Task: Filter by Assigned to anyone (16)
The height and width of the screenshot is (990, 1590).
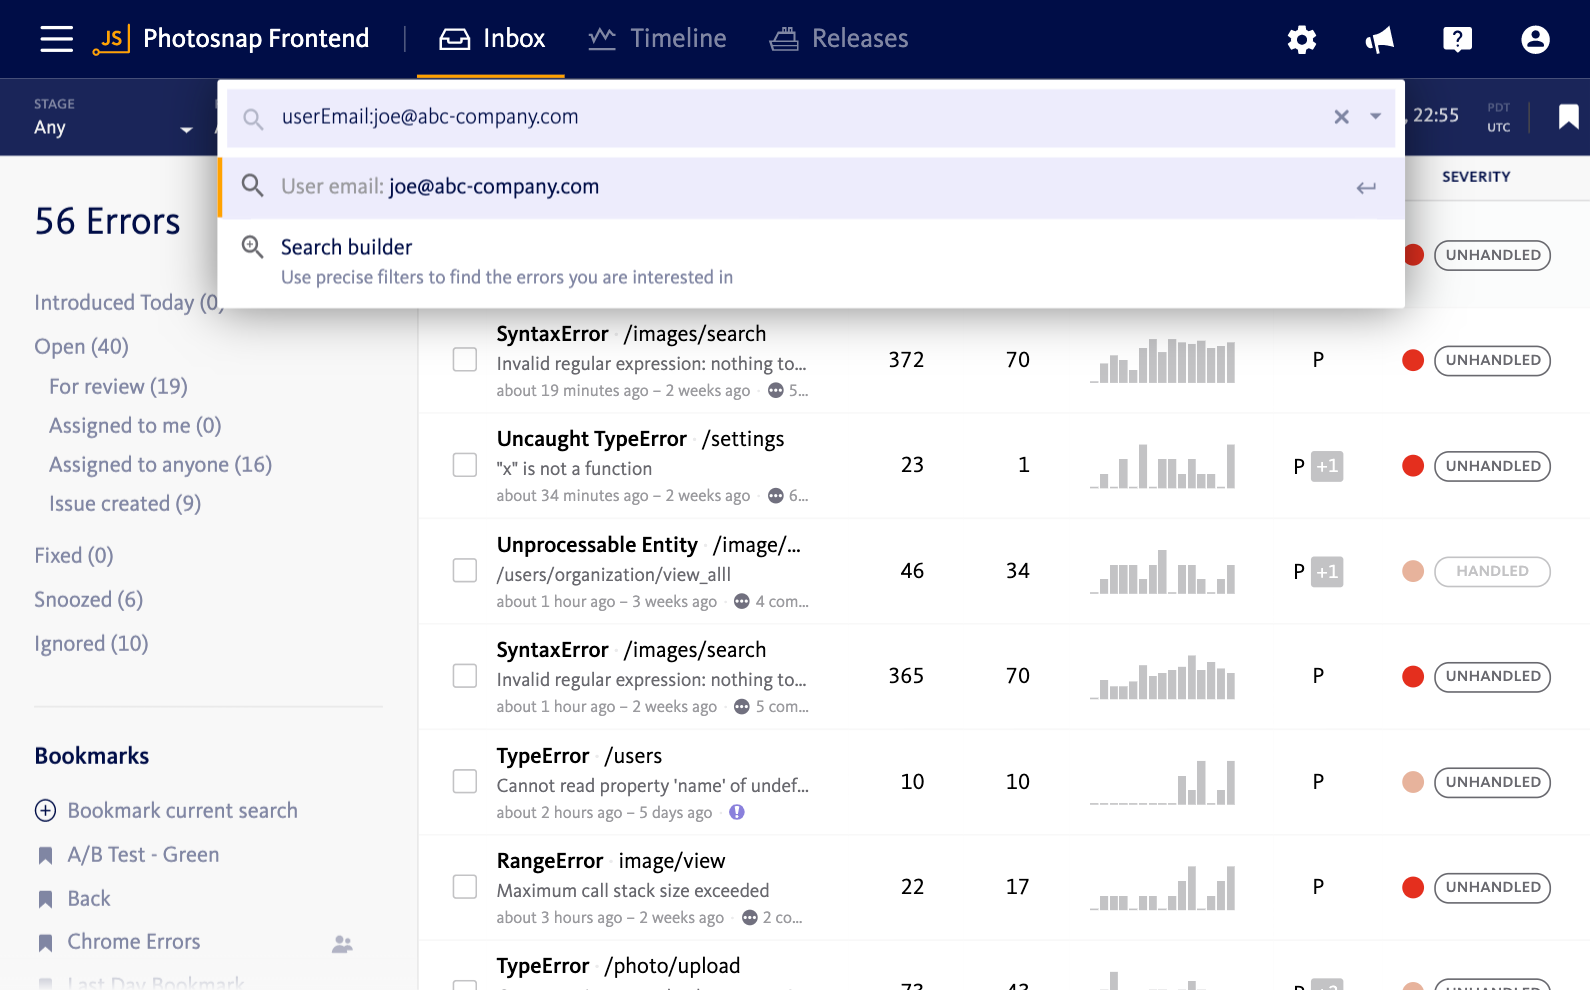Action: coord(160,465)
